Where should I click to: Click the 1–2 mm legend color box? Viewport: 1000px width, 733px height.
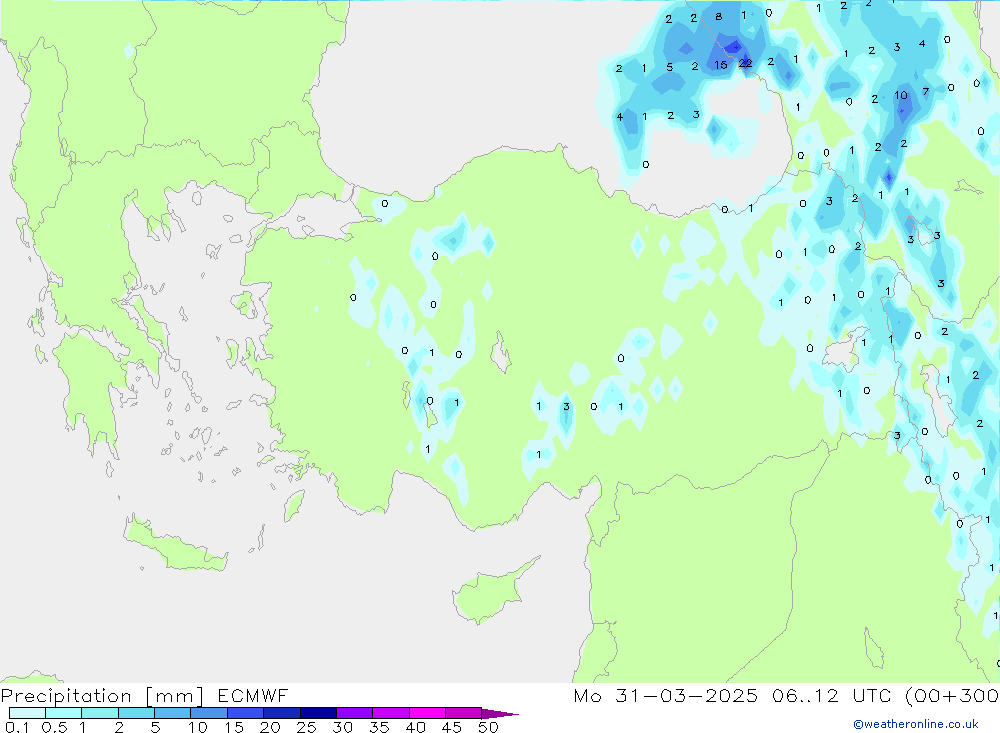pos(99,713)
